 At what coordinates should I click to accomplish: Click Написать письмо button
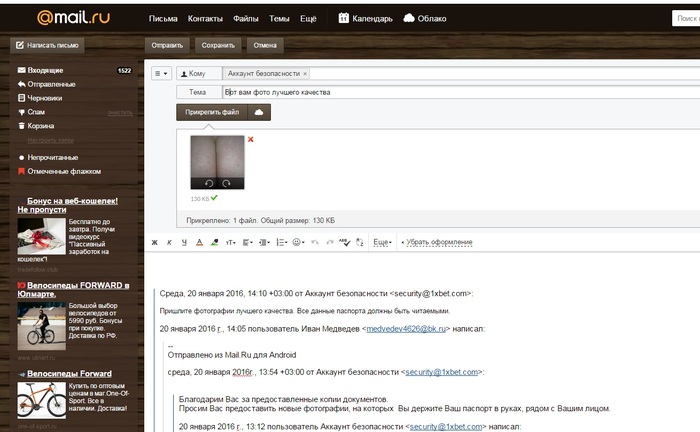pos(47,45)
